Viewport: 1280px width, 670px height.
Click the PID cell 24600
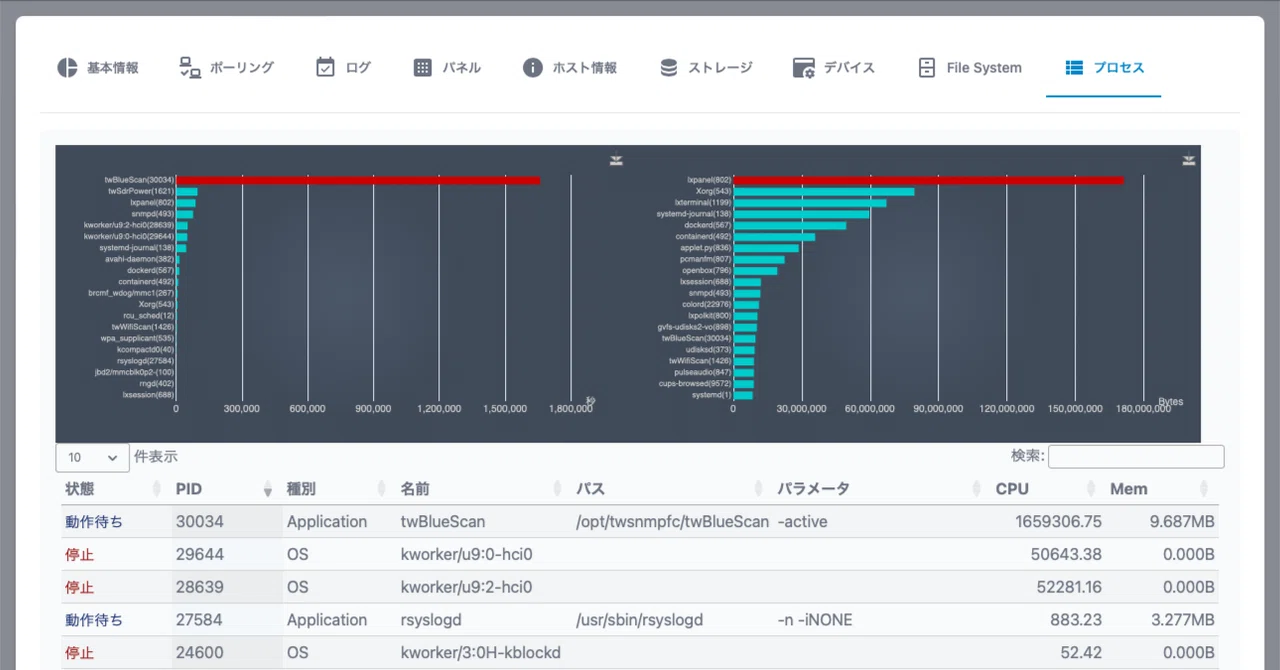pos(200,653)
